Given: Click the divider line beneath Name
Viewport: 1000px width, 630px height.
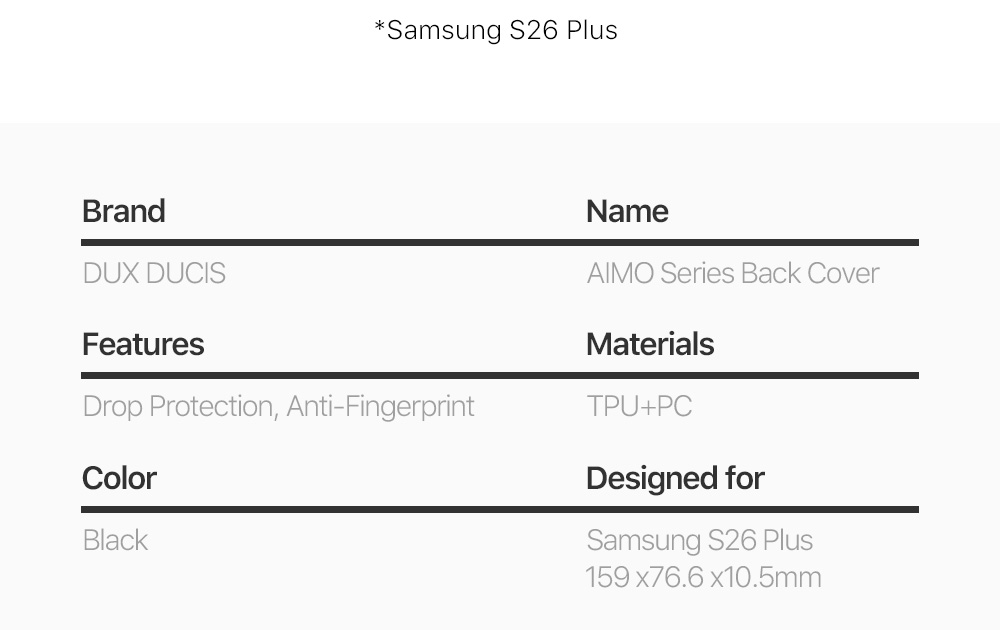Looking at the screenshot, I should pyautogui.click(x=752, y=242).
